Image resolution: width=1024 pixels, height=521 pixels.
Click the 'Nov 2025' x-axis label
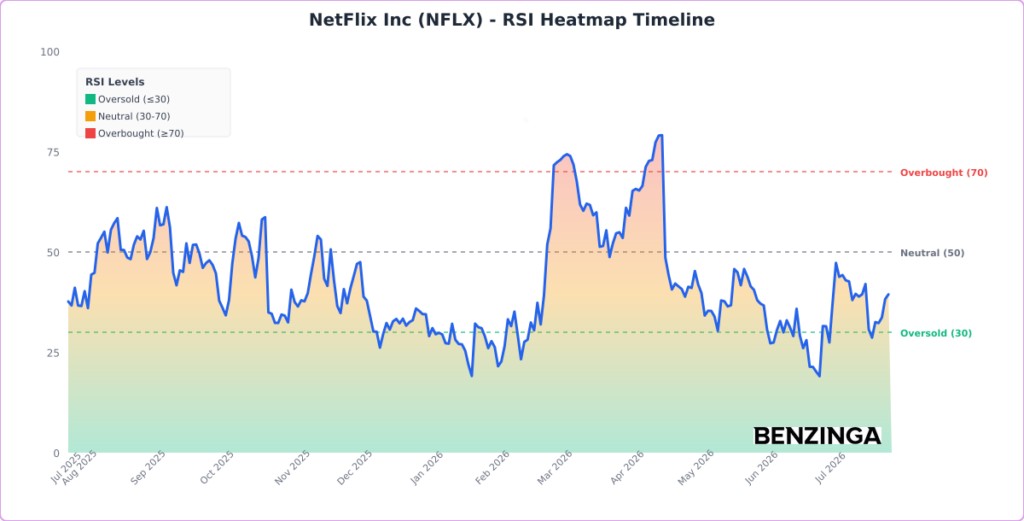[x=293, y=467]
